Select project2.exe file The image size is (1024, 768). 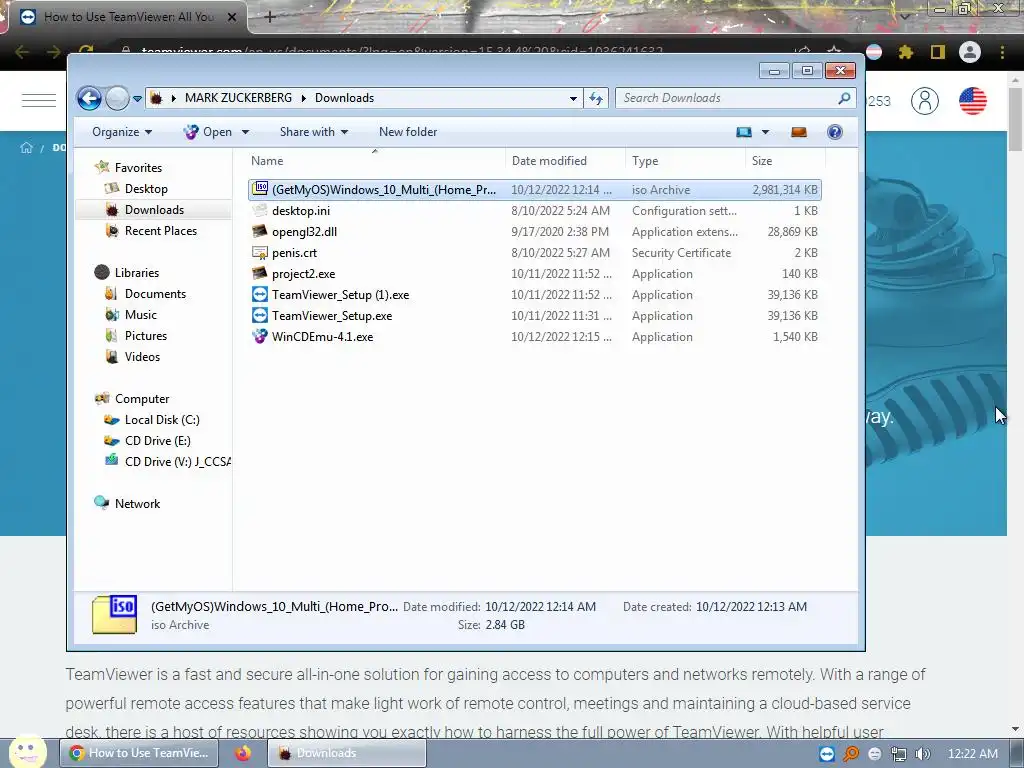534,274
